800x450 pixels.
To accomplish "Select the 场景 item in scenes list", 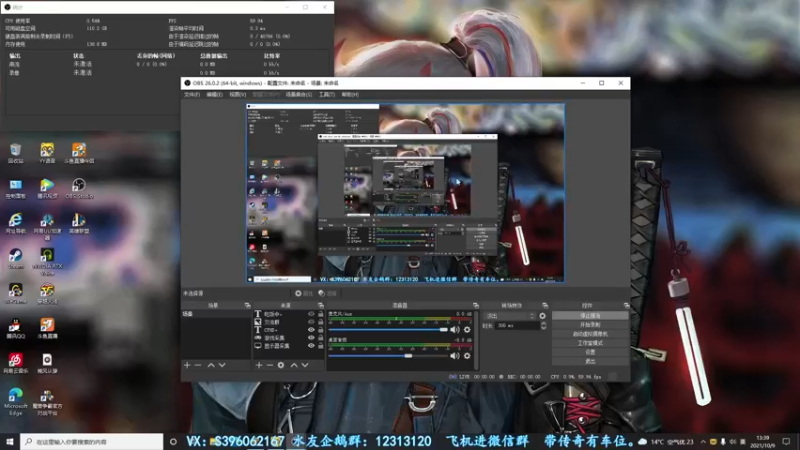I will click(x=216, y=314).
